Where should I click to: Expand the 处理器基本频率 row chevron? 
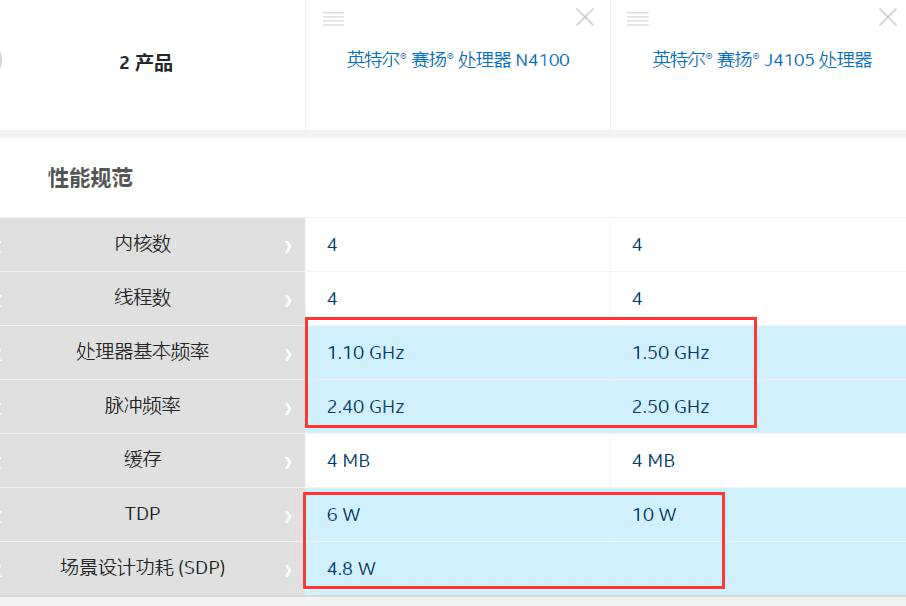288,355
